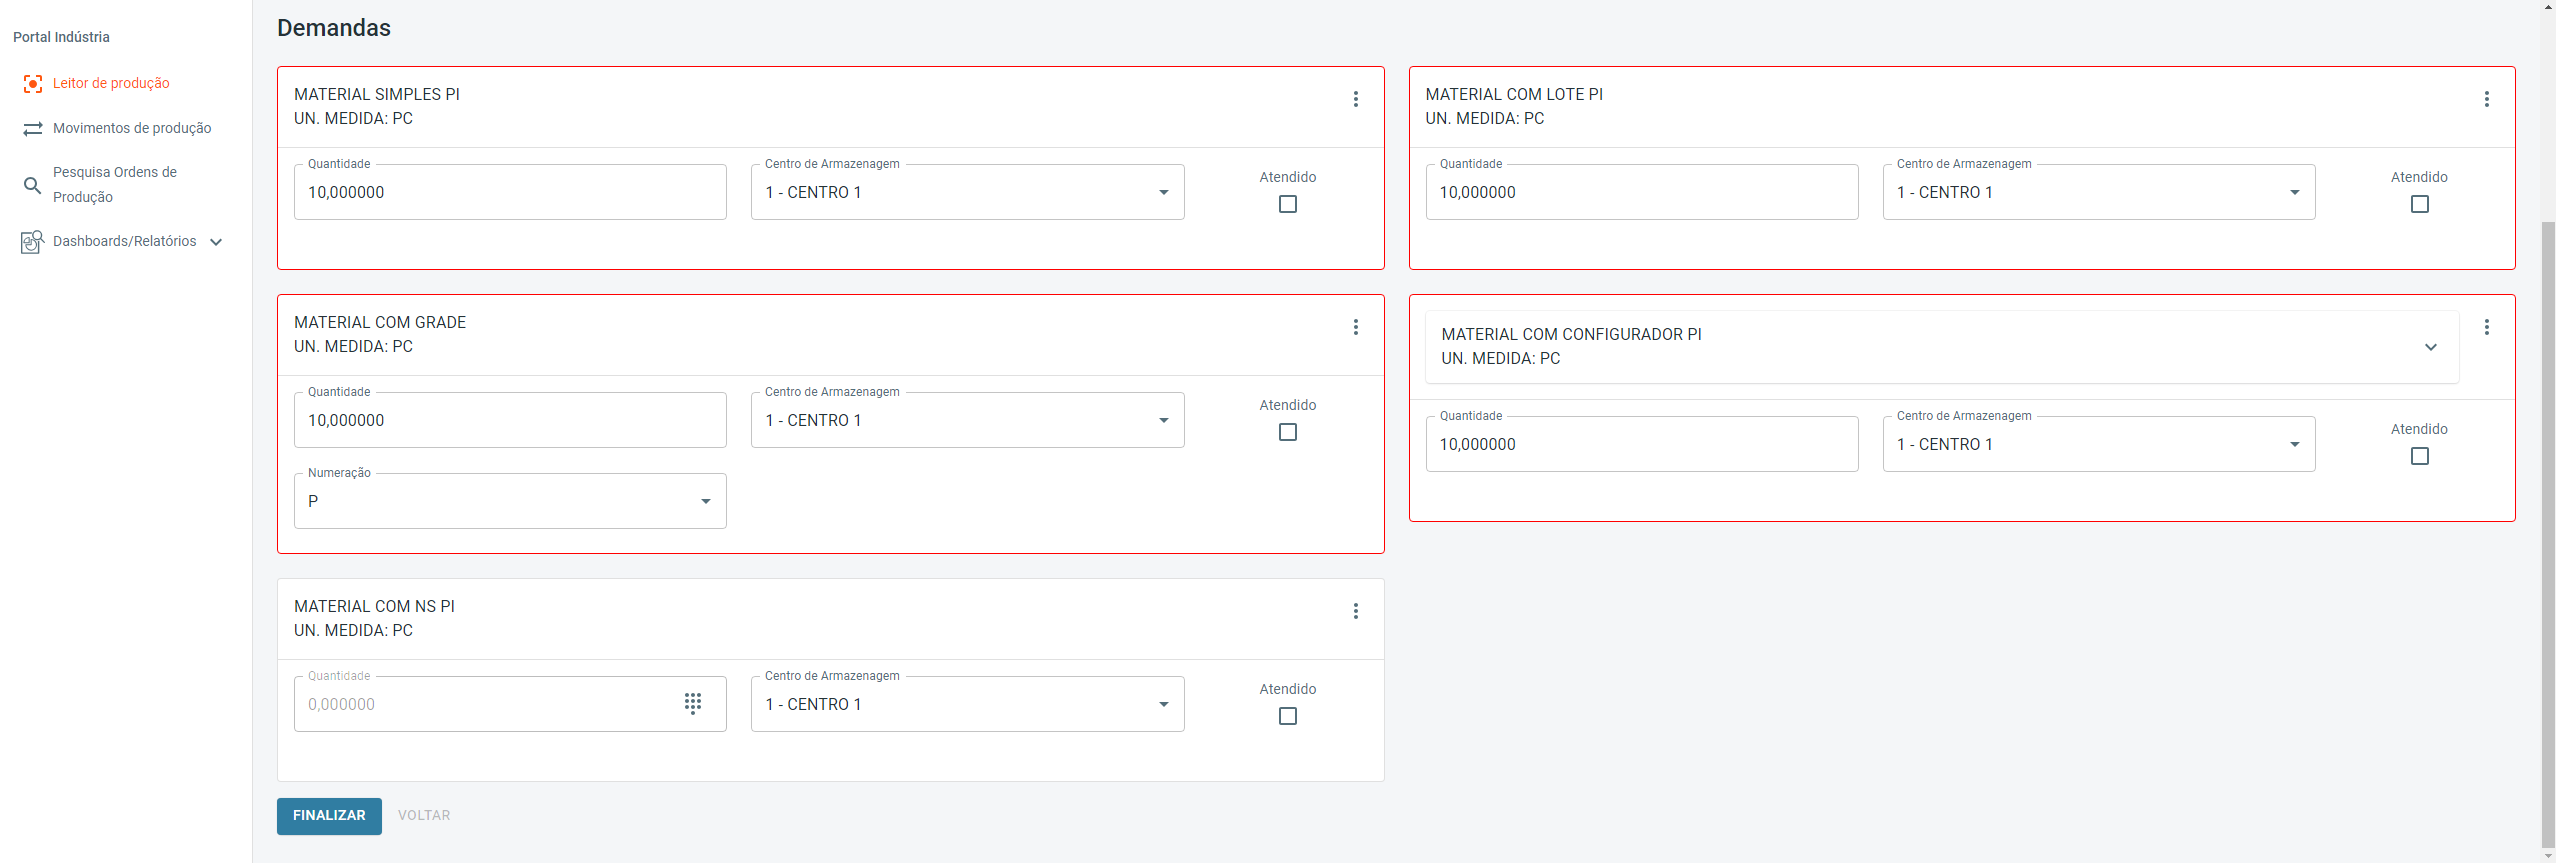Check Atendido for MATERIAL SIMPLES PI
Viewport: 2556px width, 863px height.
1288,204
